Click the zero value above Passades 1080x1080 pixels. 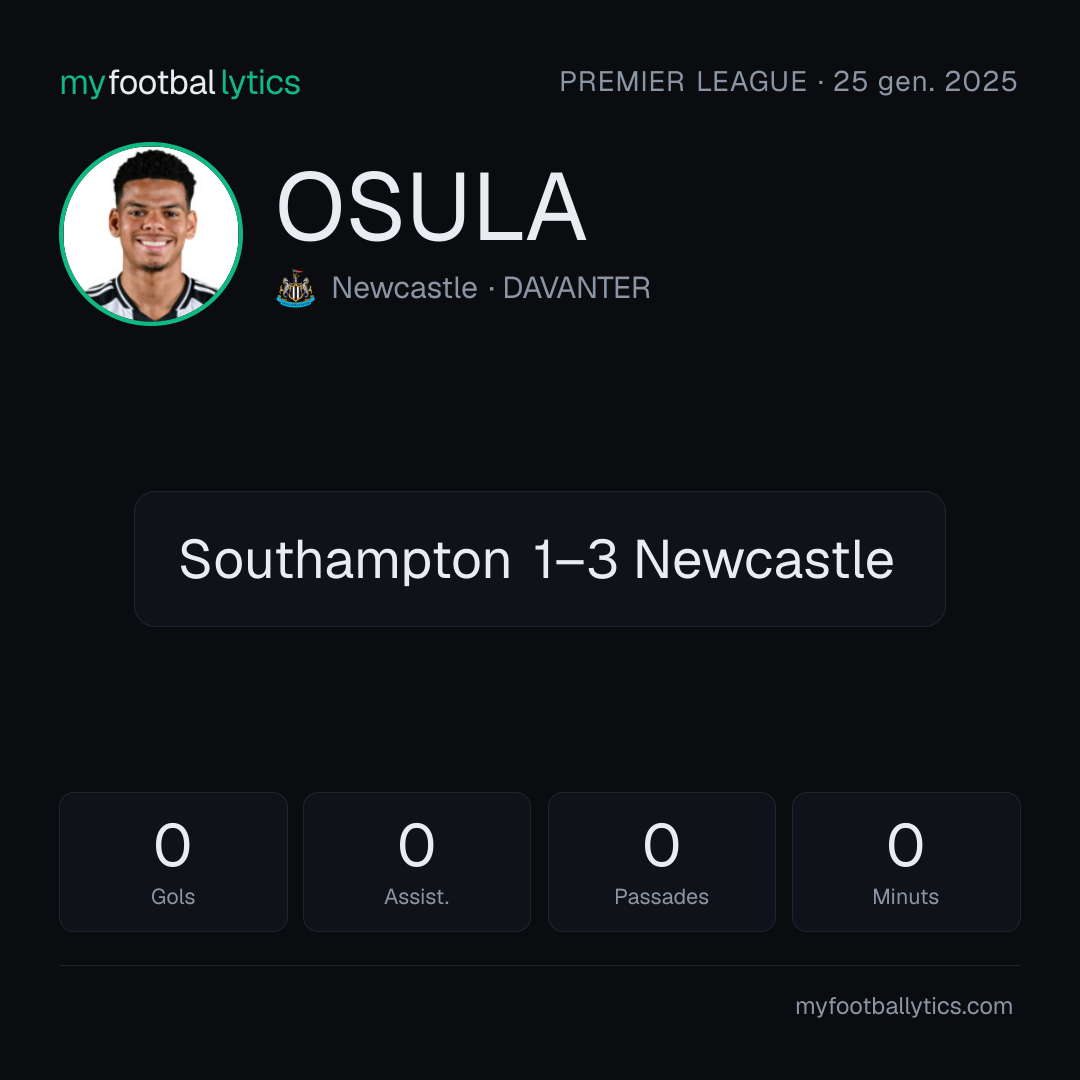coord(661,845)
